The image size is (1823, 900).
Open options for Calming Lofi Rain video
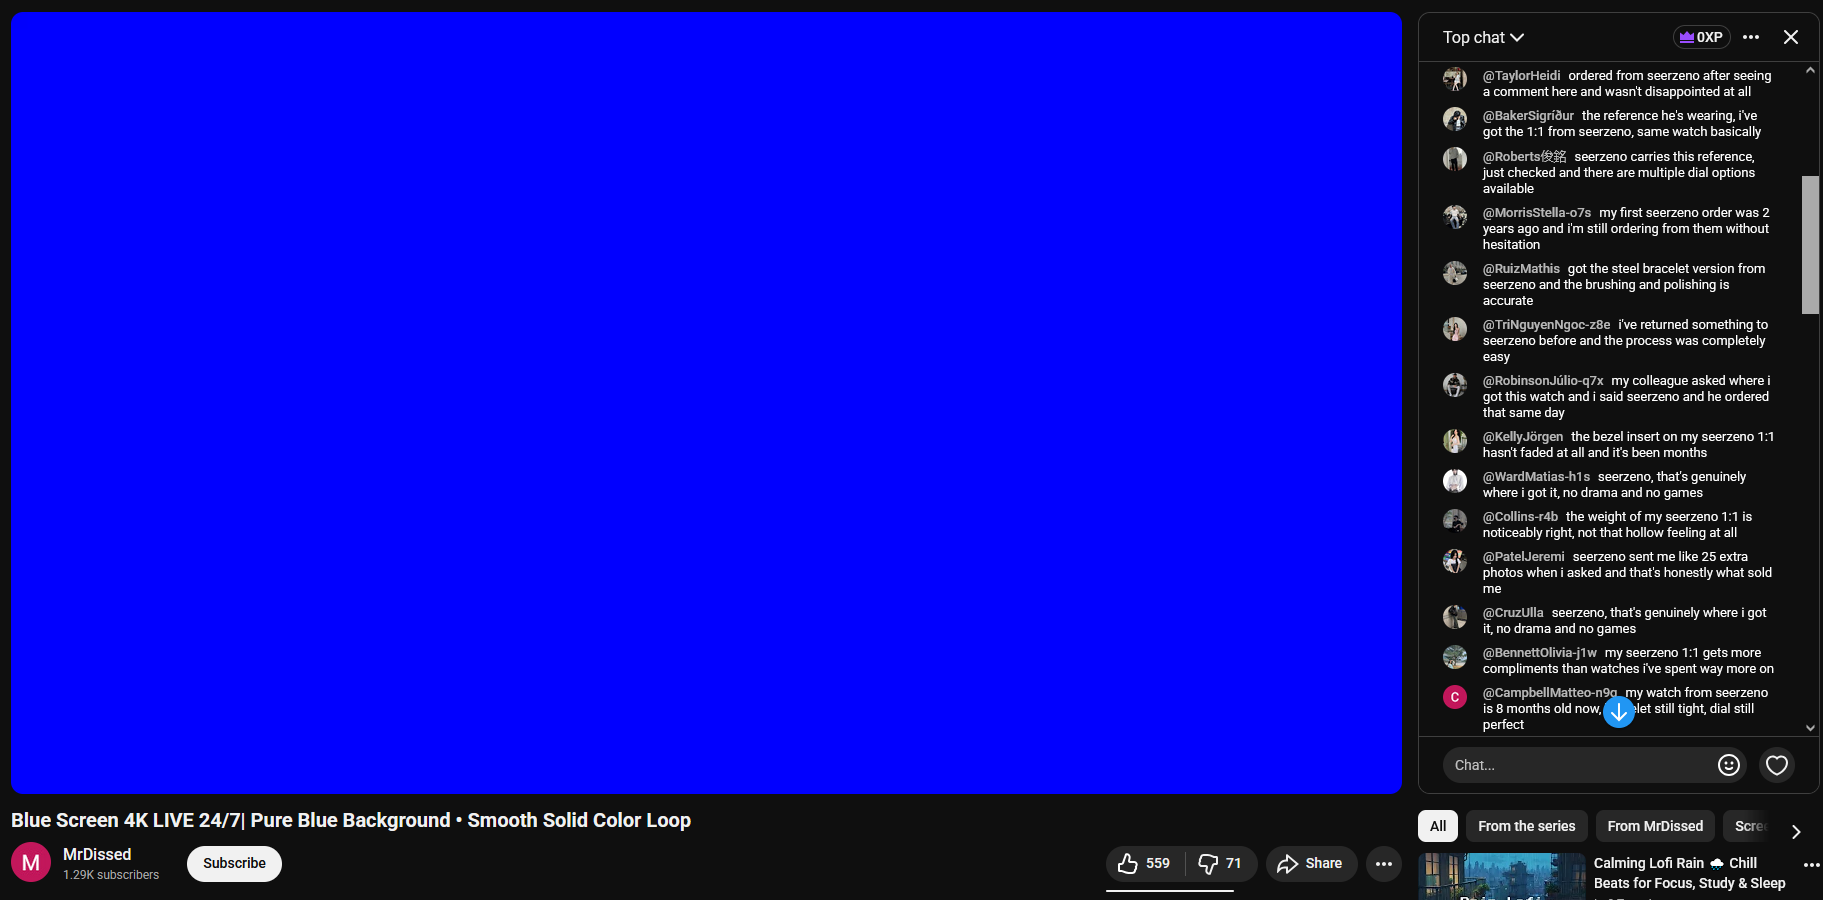[x=1811, y=864]
